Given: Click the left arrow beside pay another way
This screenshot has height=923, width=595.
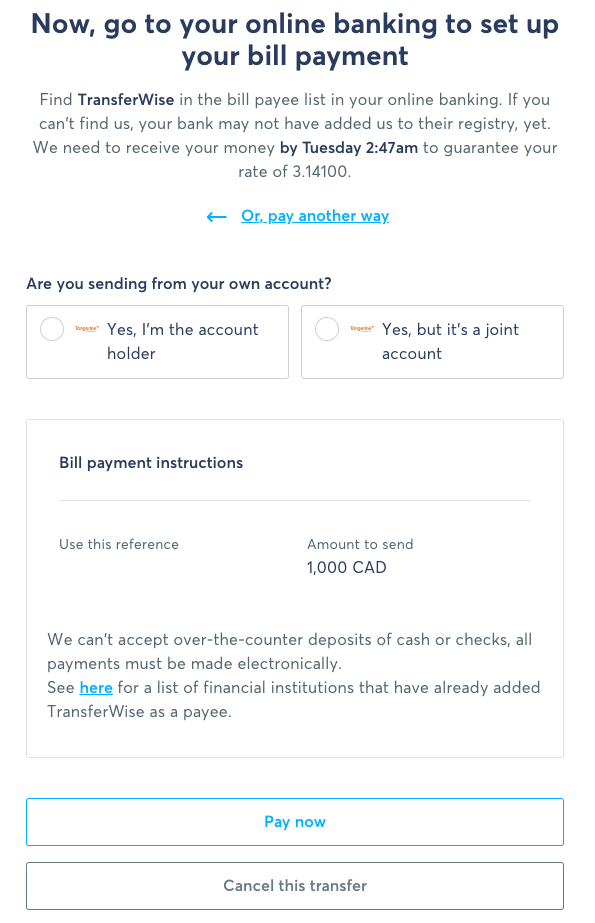Looking at the screenshot, I should 217,217.
